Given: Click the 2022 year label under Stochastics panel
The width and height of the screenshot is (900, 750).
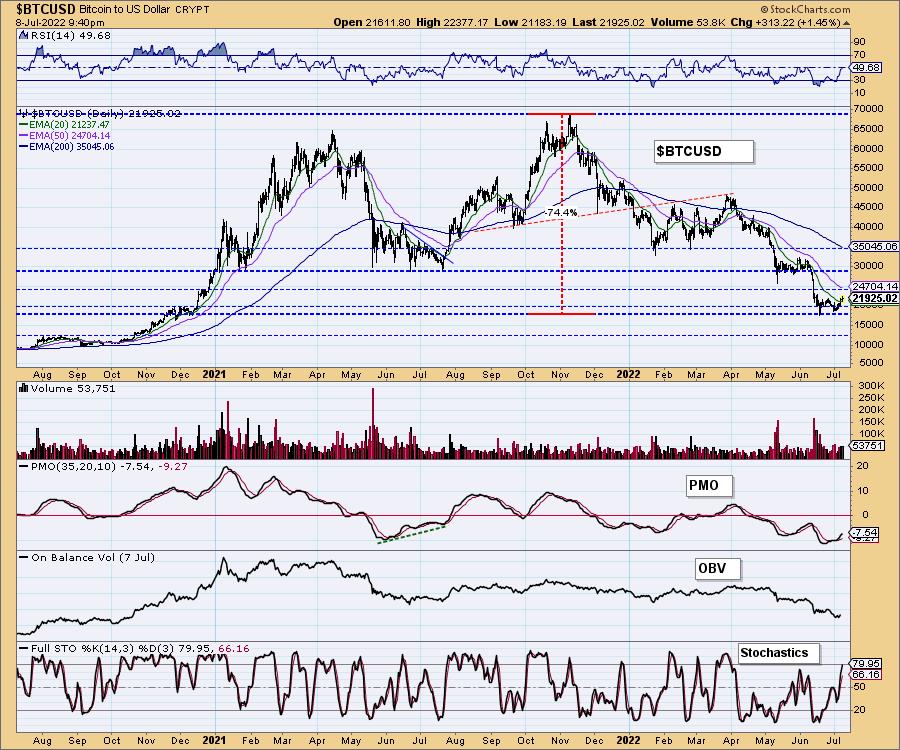Looking at the screenshot, I should click(629, 740).
